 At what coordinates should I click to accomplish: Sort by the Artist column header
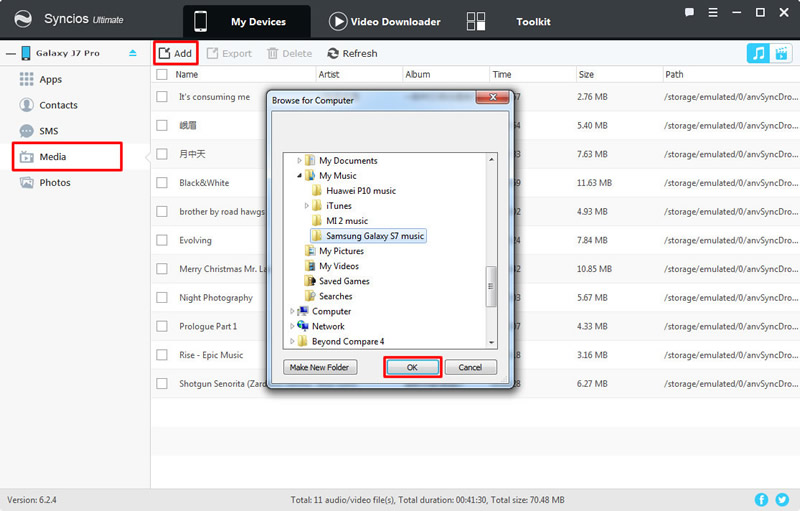329,74
